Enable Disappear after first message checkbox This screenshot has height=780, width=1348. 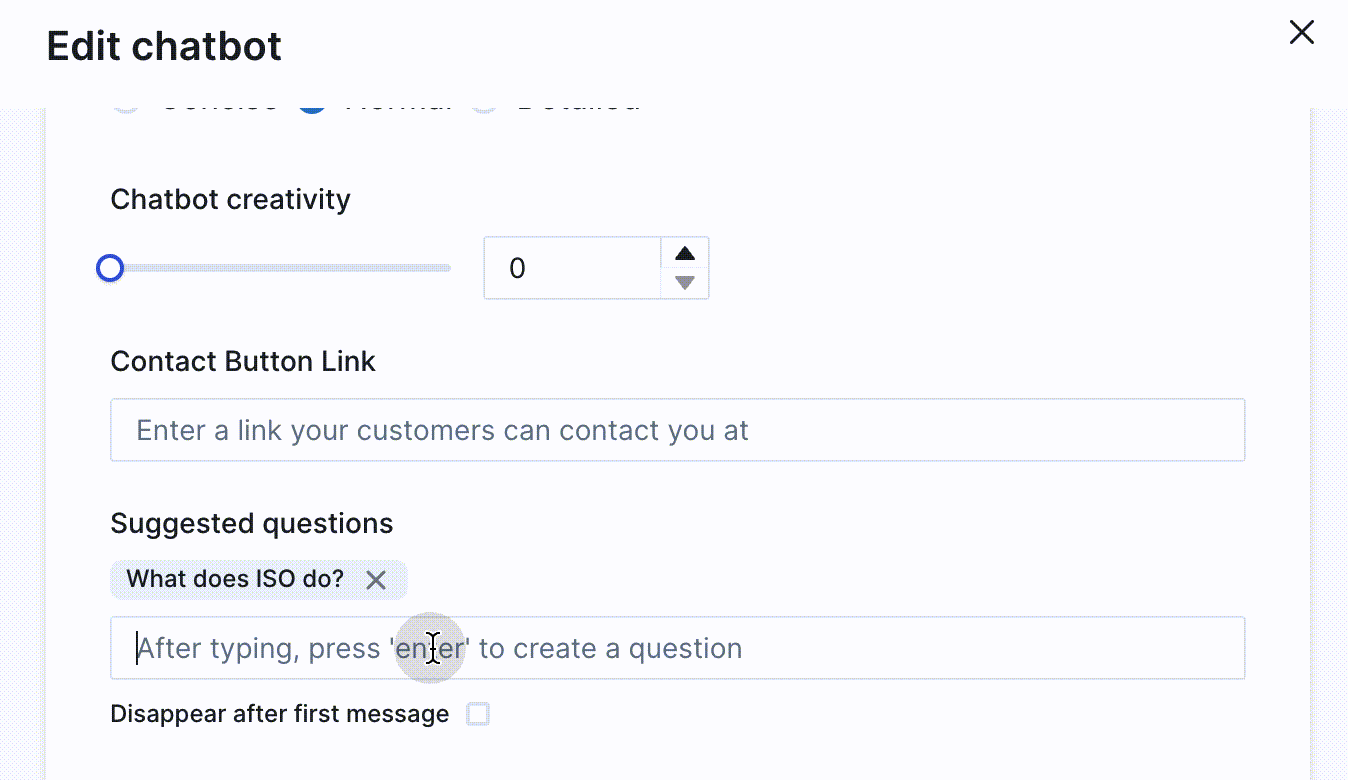(x=479, y=714)
